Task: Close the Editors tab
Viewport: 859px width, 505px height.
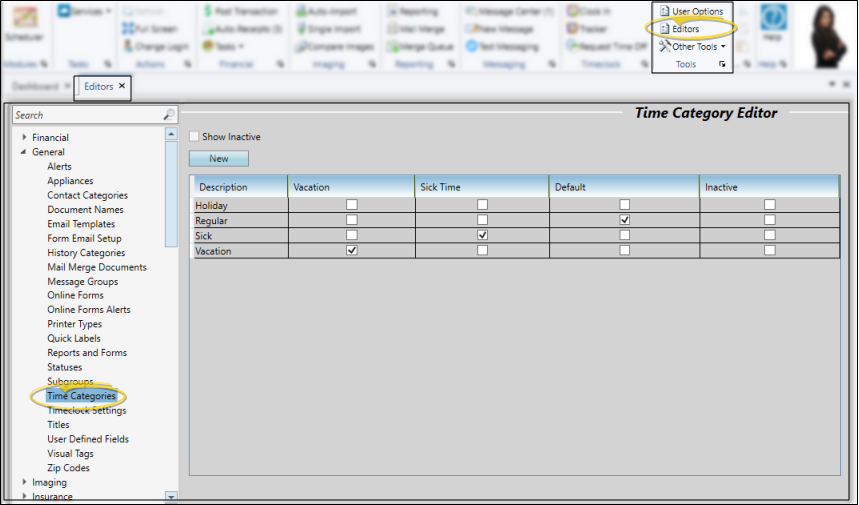Action: (122, 87)
